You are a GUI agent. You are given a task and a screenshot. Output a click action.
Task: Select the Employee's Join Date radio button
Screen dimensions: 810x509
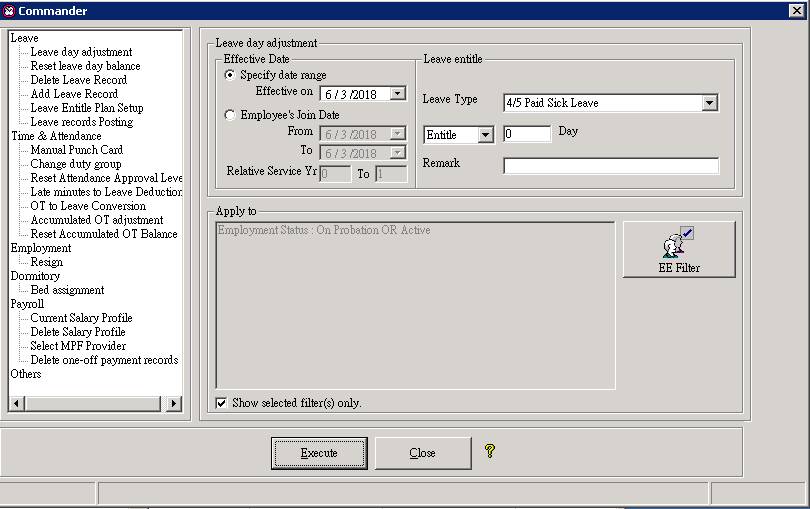[230, 115]
